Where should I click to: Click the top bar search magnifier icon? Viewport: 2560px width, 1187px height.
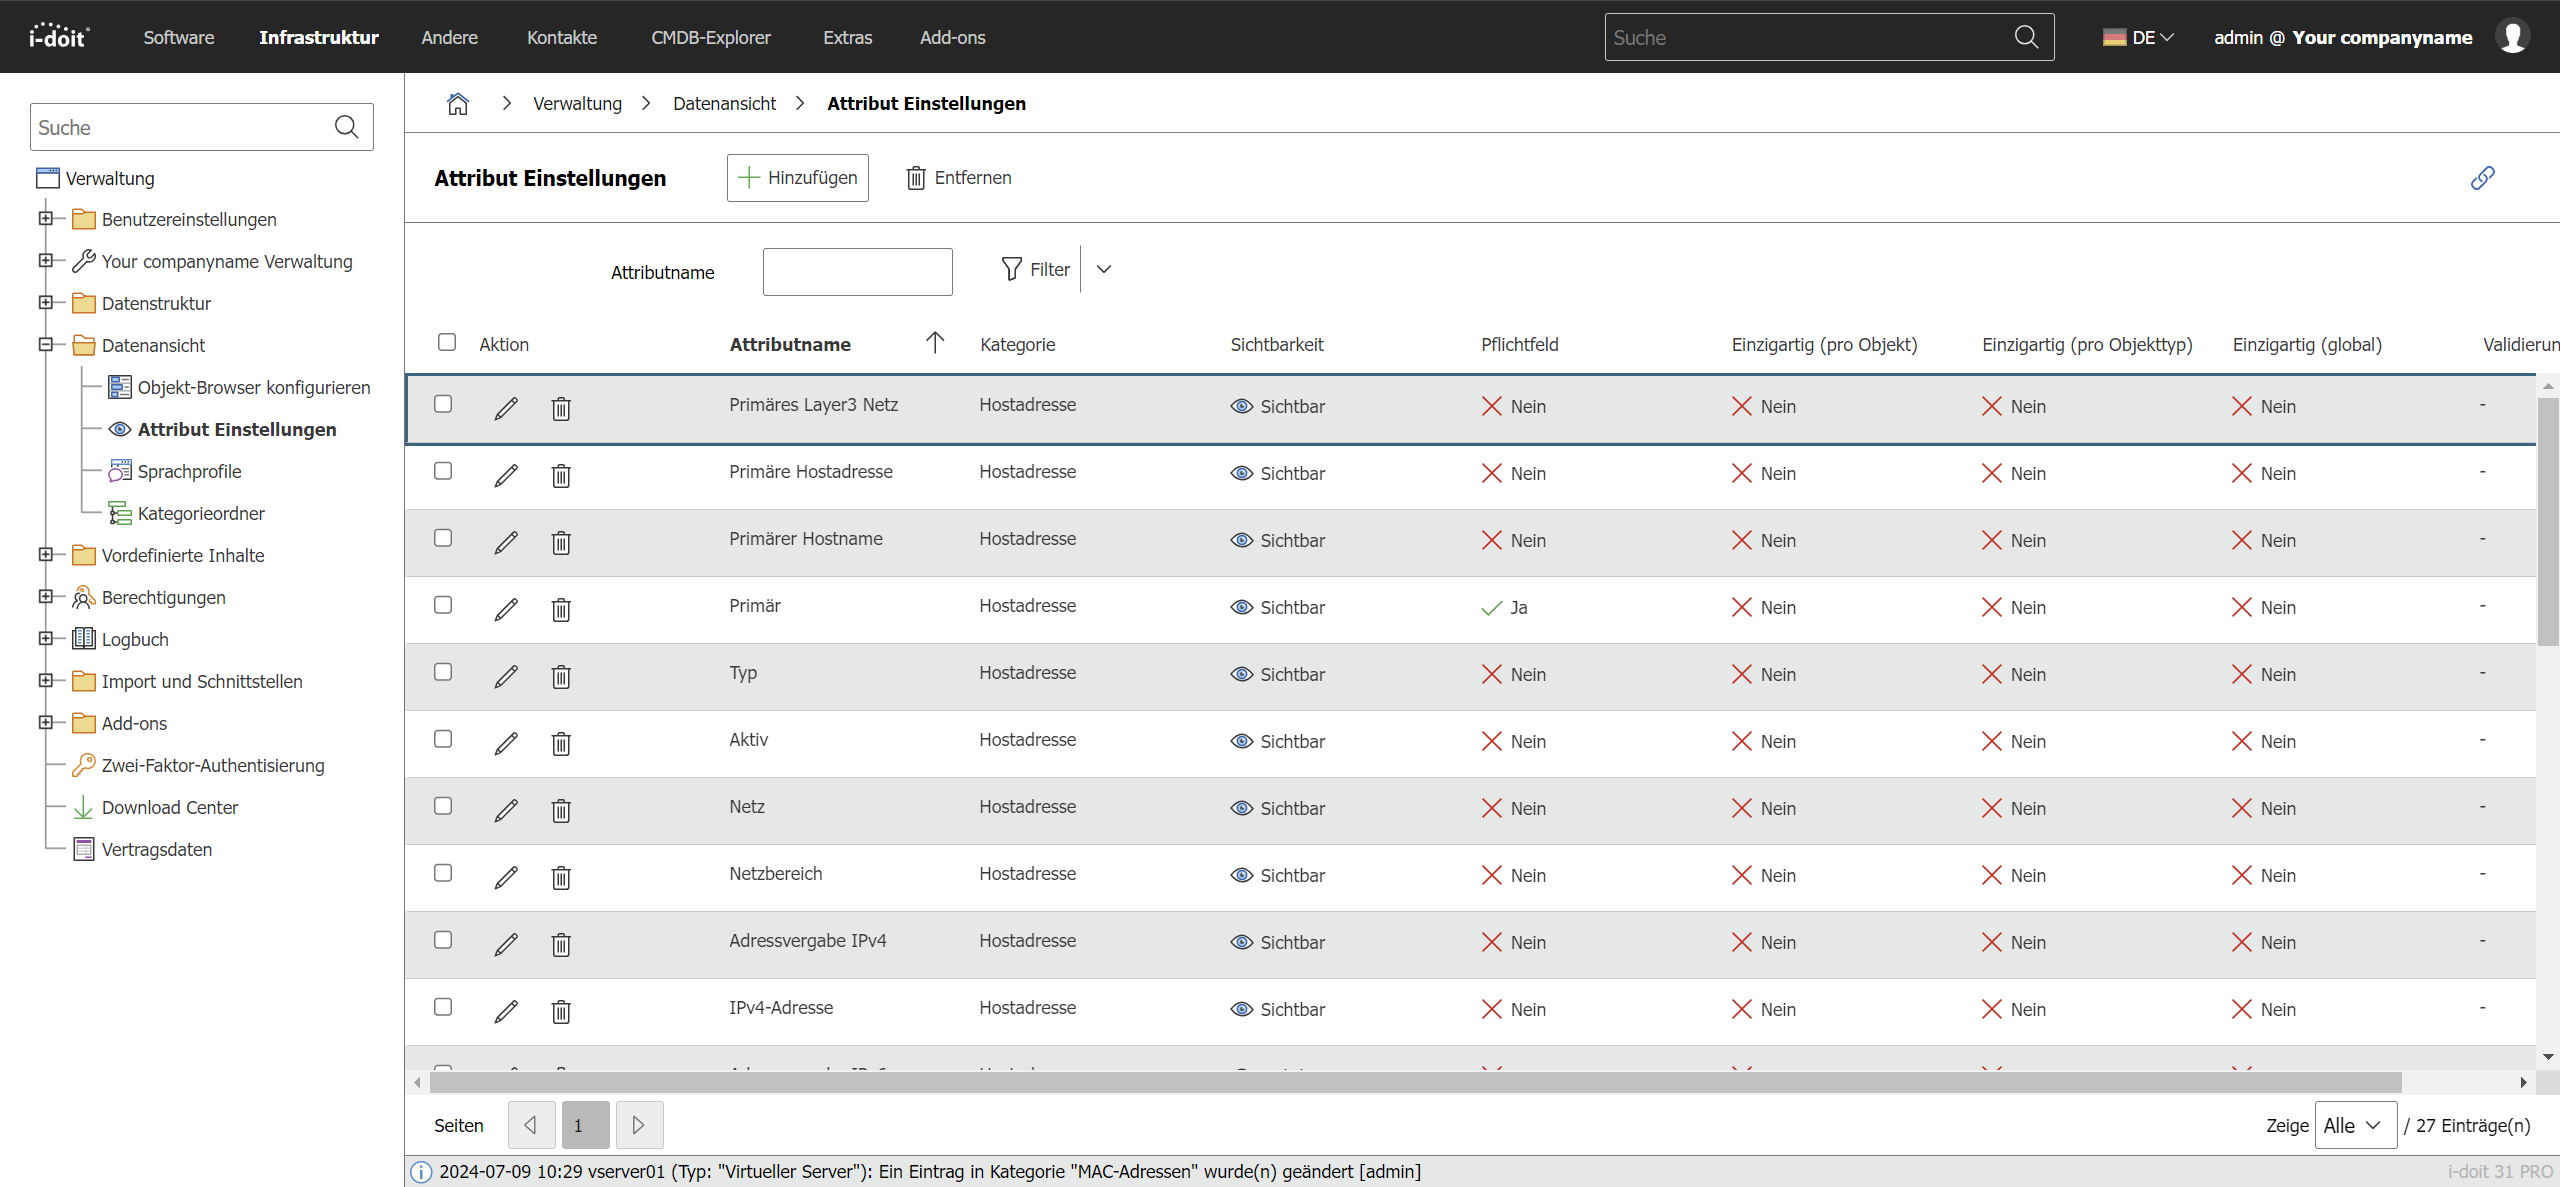pyautogui.click(x=2026, y=37)
